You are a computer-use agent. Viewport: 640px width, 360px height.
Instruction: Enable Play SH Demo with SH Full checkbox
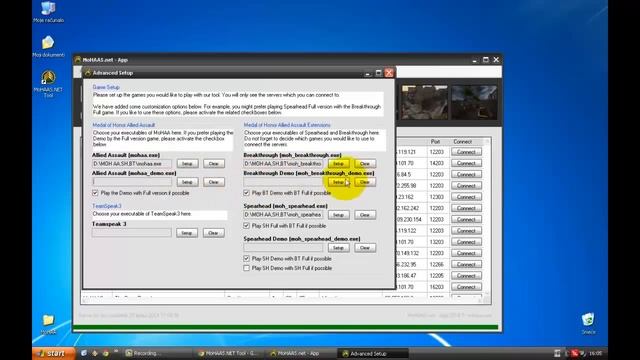tap(246, 268)
